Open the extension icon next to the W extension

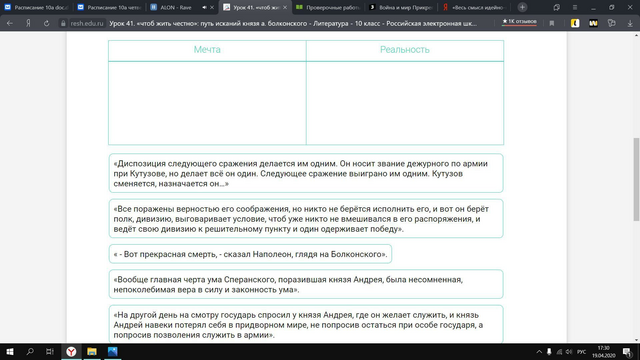tap(611, 23)
